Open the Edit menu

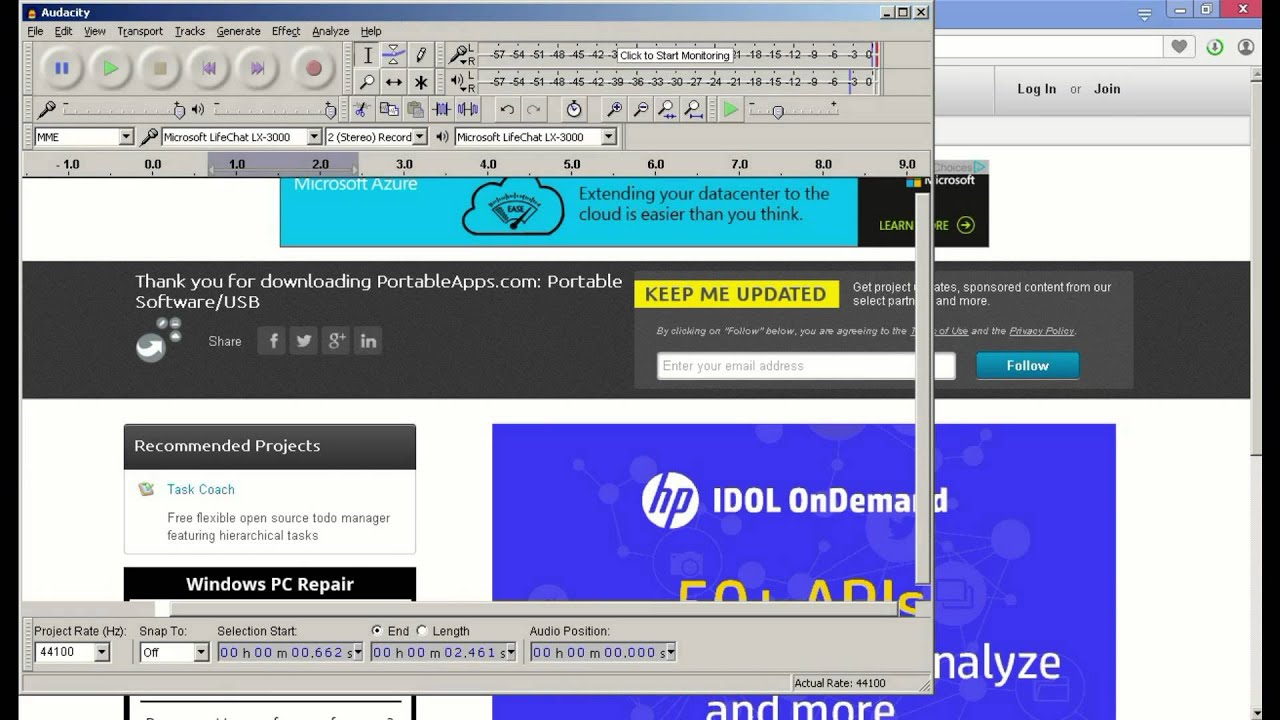pyautogui.click(x=63, y=31)
